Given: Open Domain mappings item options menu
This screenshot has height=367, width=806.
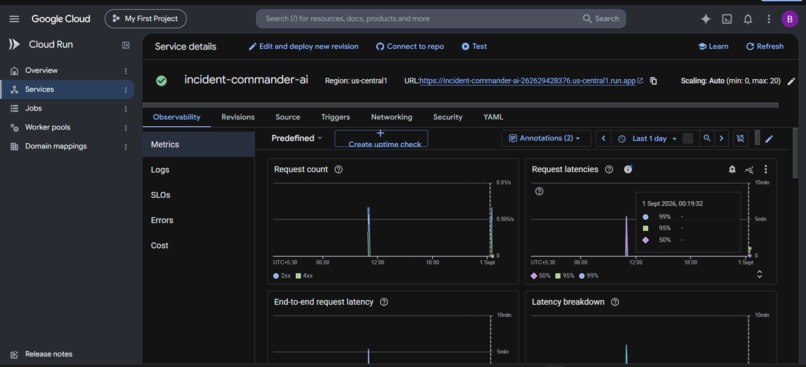Looking at the screenshot, I should [x=125, y=147].
